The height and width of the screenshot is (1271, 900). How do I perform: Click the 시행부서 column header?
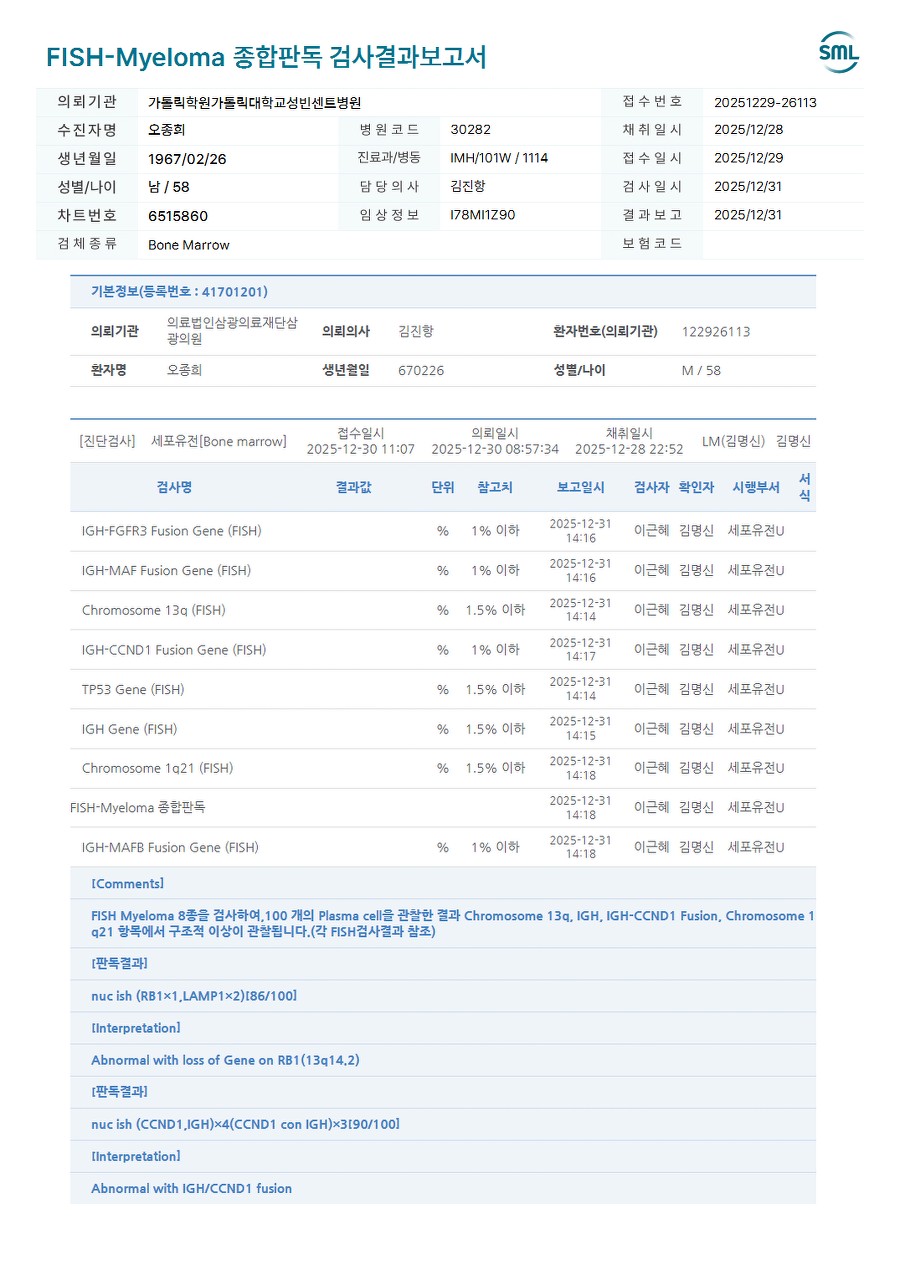(756, 487)
